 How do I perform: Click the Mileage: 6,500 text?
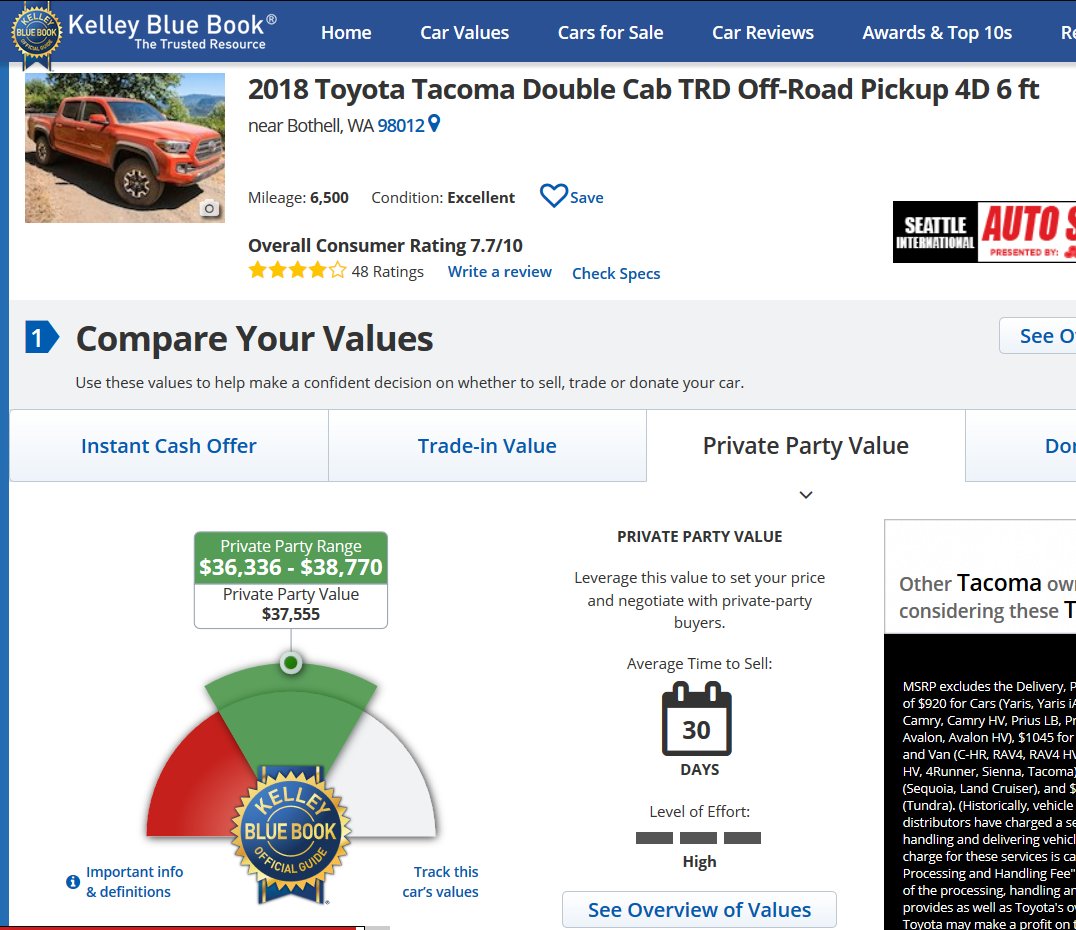click(299, 198)
